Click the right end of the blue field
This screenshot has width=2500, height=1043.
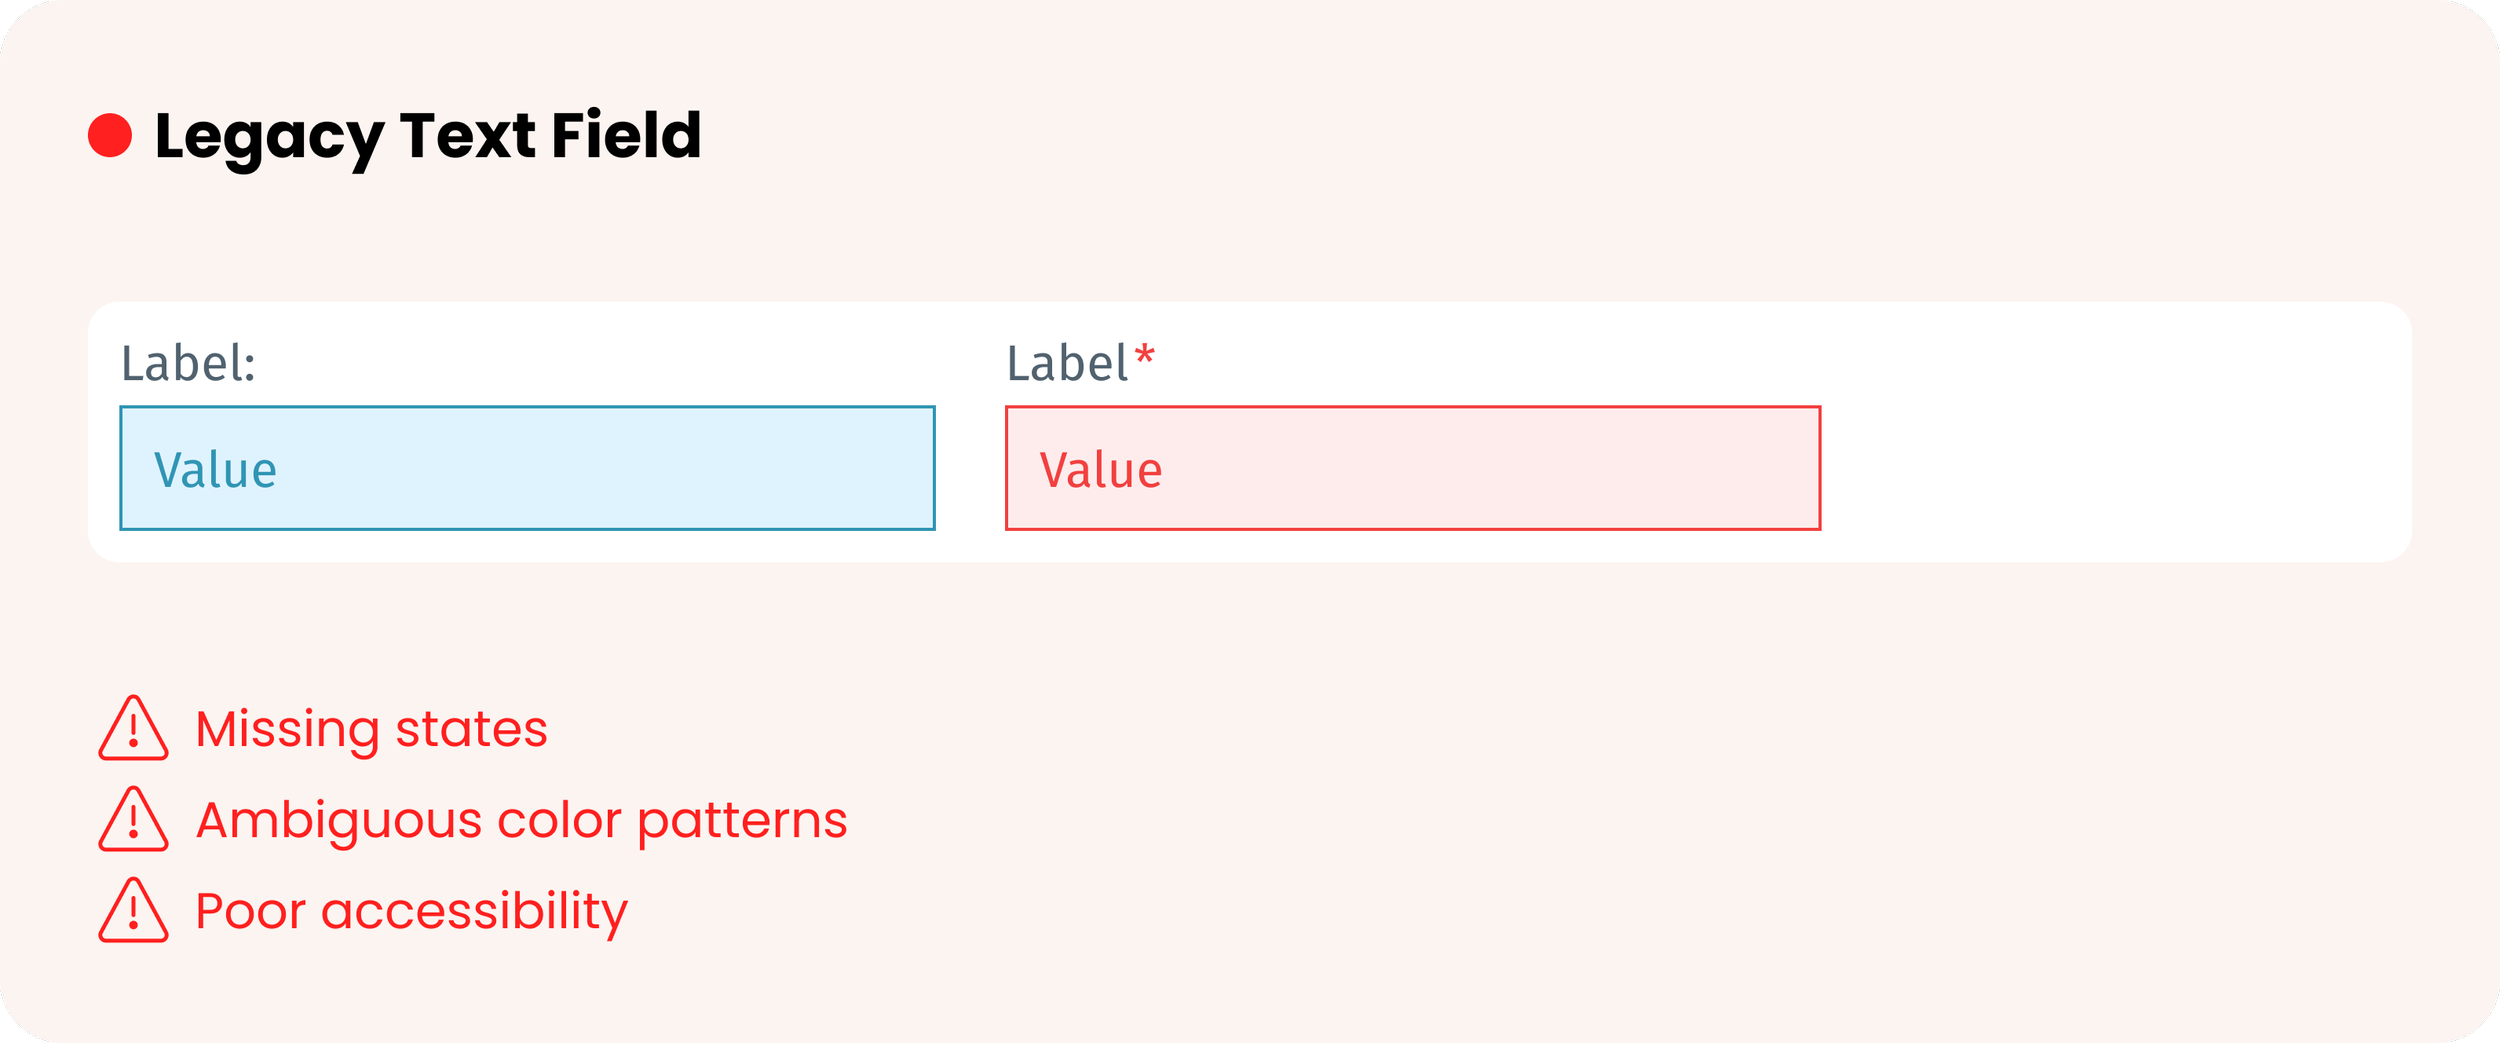tap(900, 468)
